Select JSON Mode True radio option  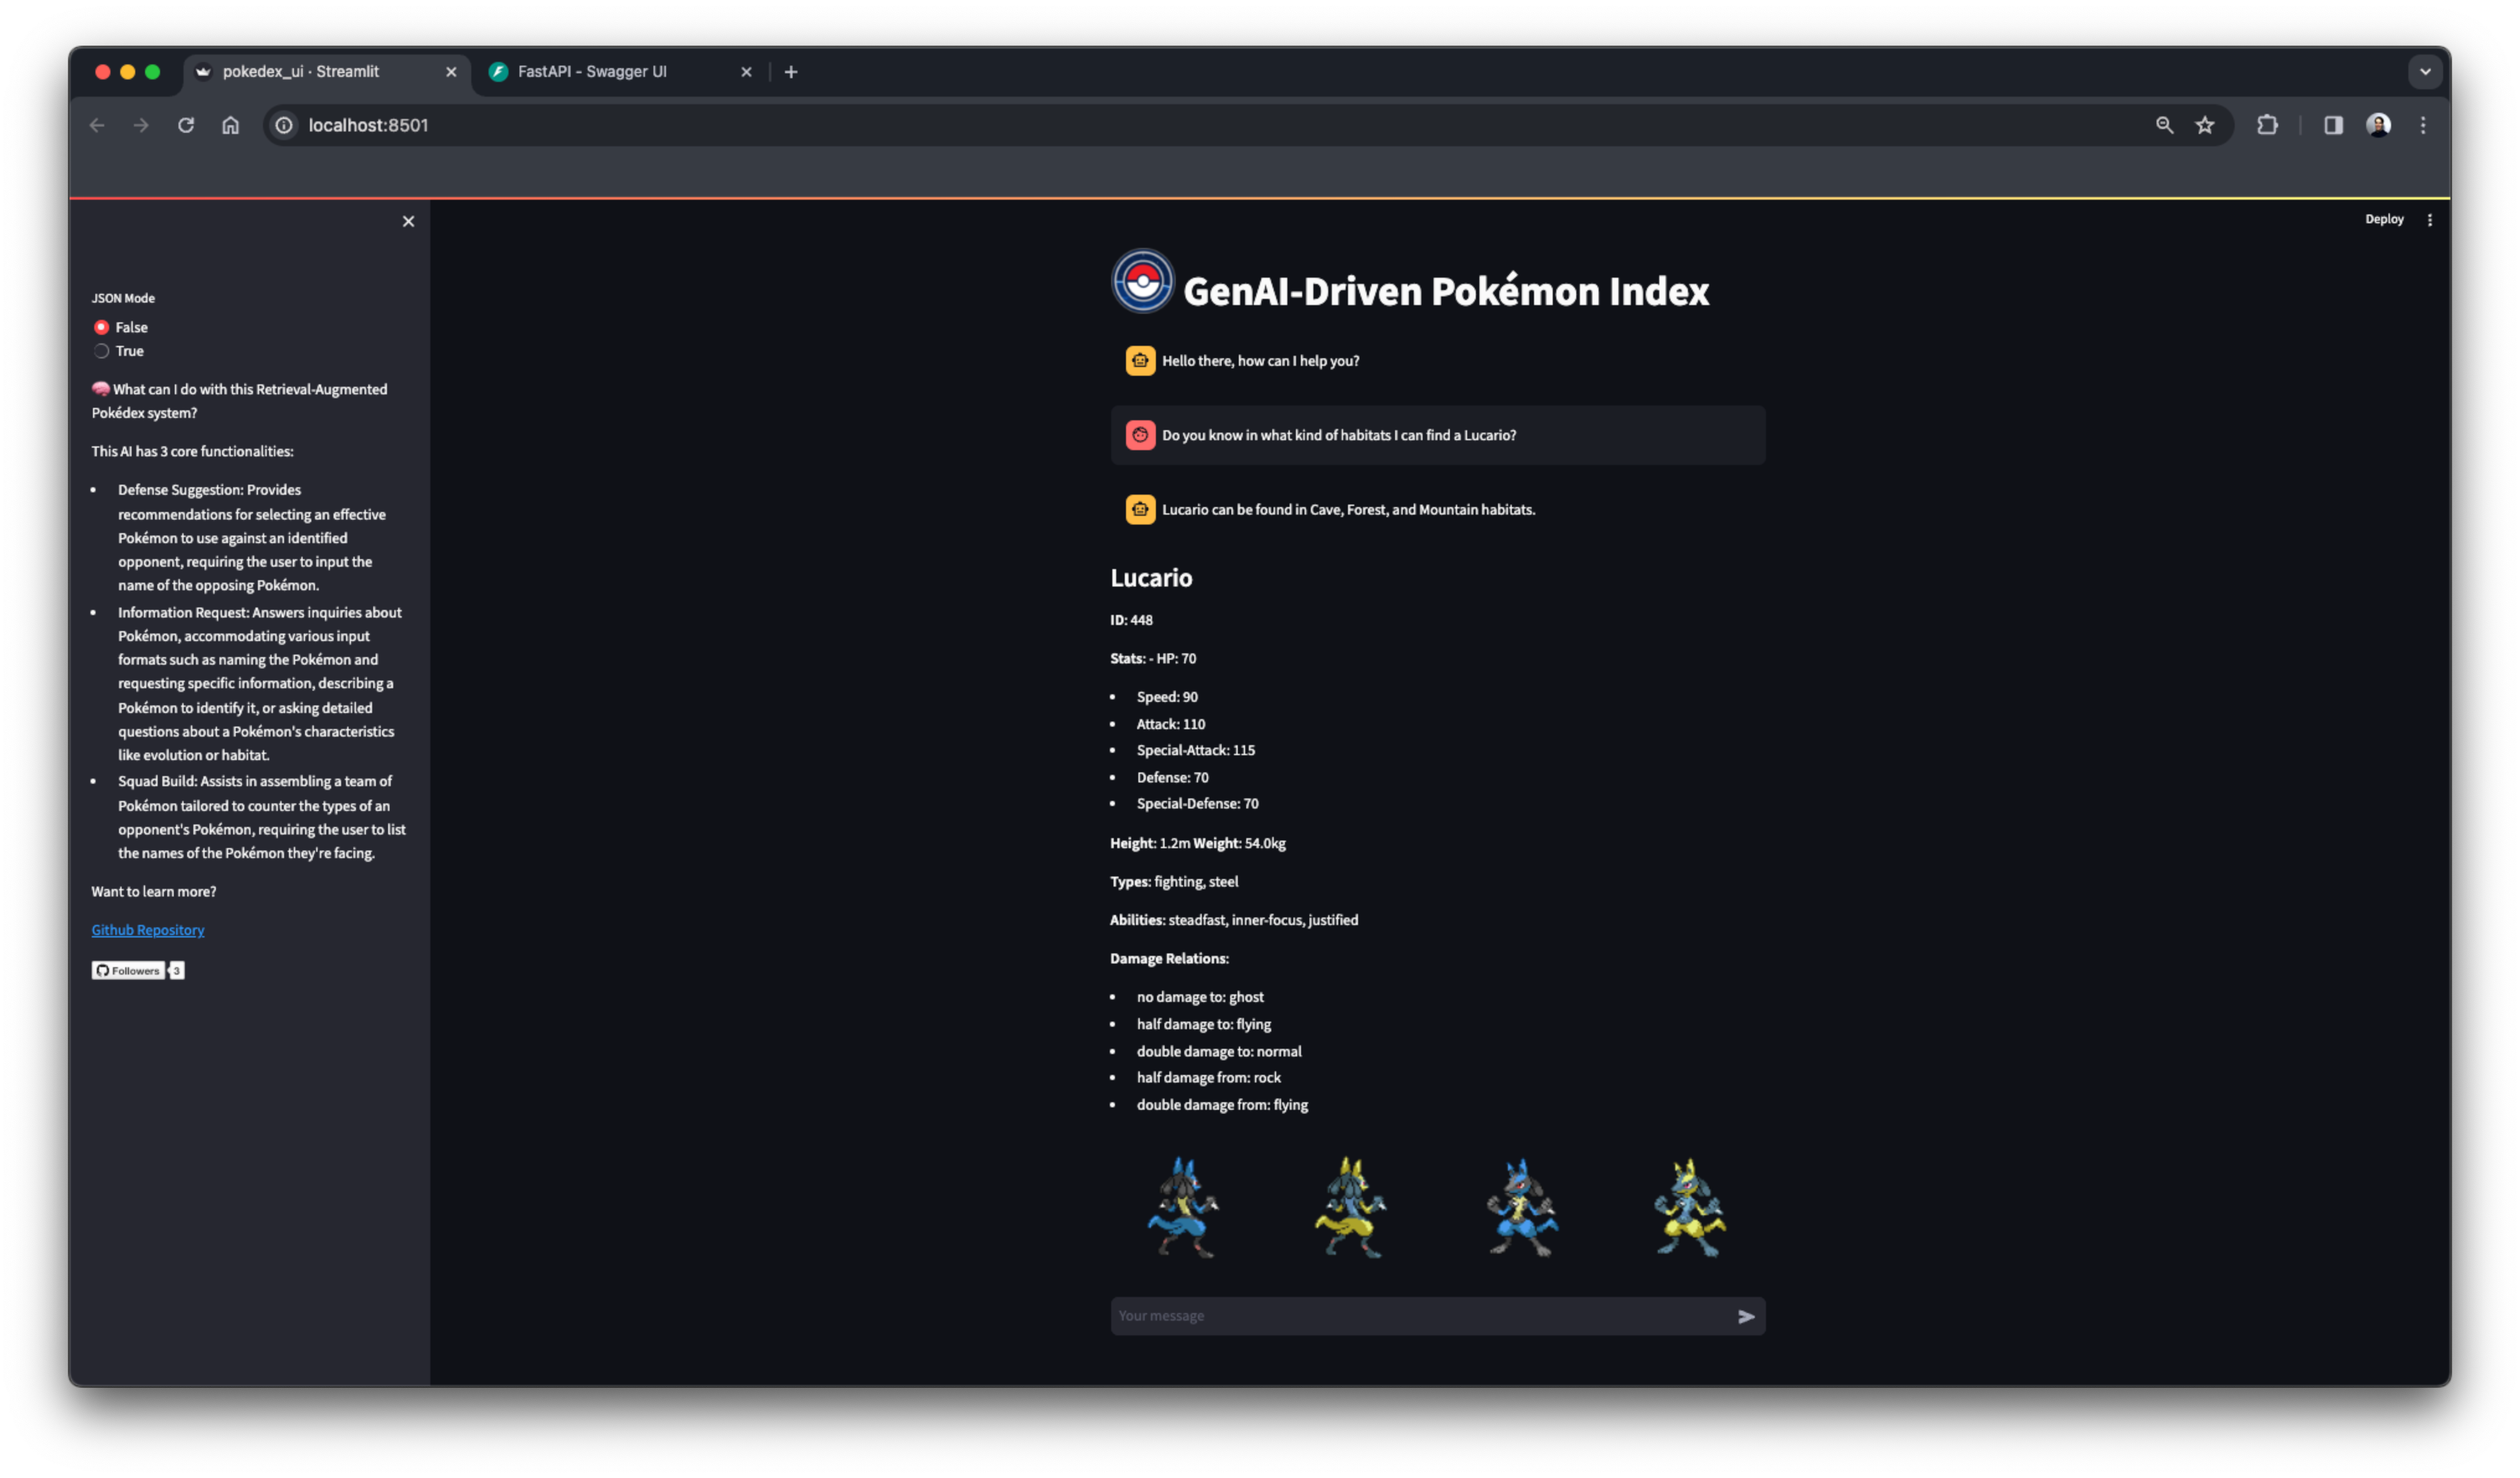tap(119, 351)
